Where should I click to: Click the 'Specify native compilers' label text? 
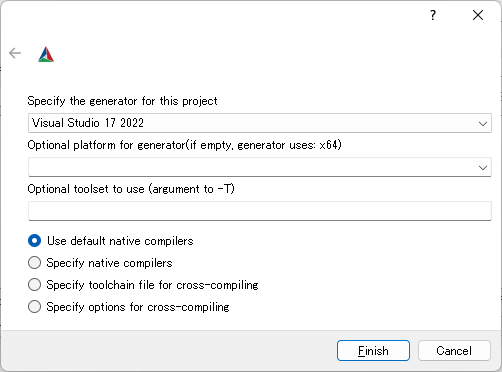point(109,263)
